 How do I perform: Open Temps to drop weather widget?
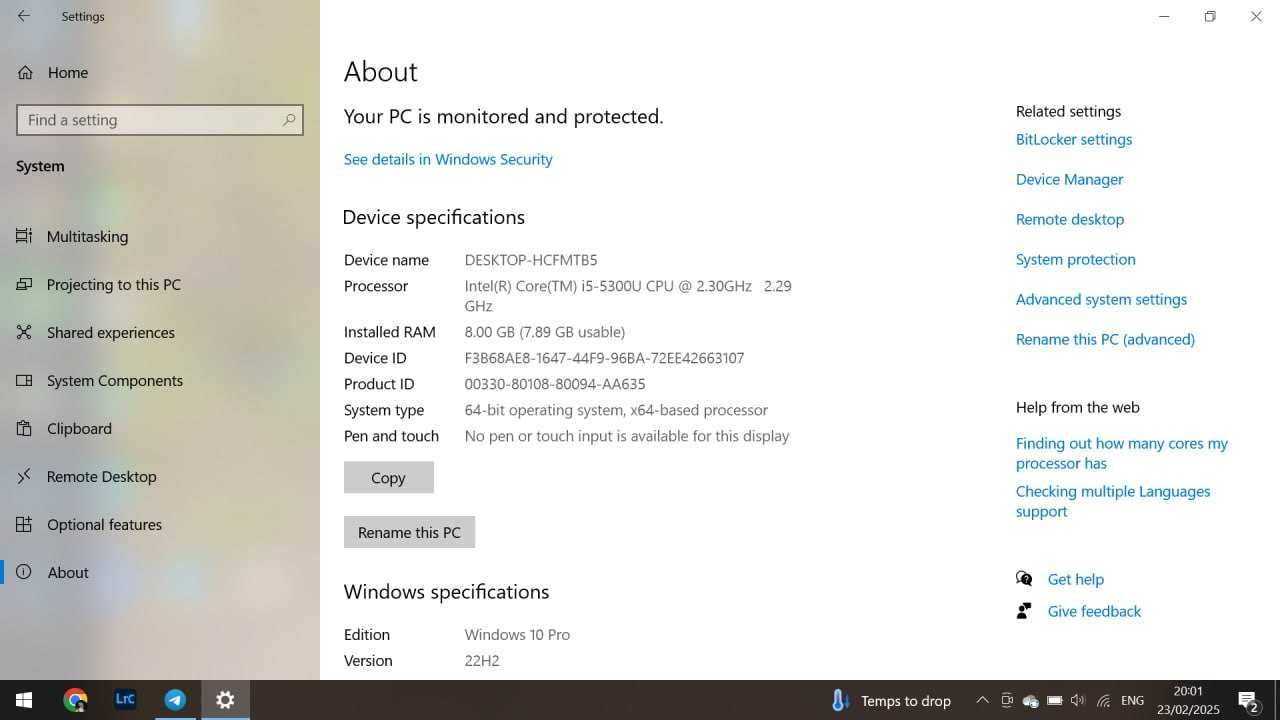[890, 701]
